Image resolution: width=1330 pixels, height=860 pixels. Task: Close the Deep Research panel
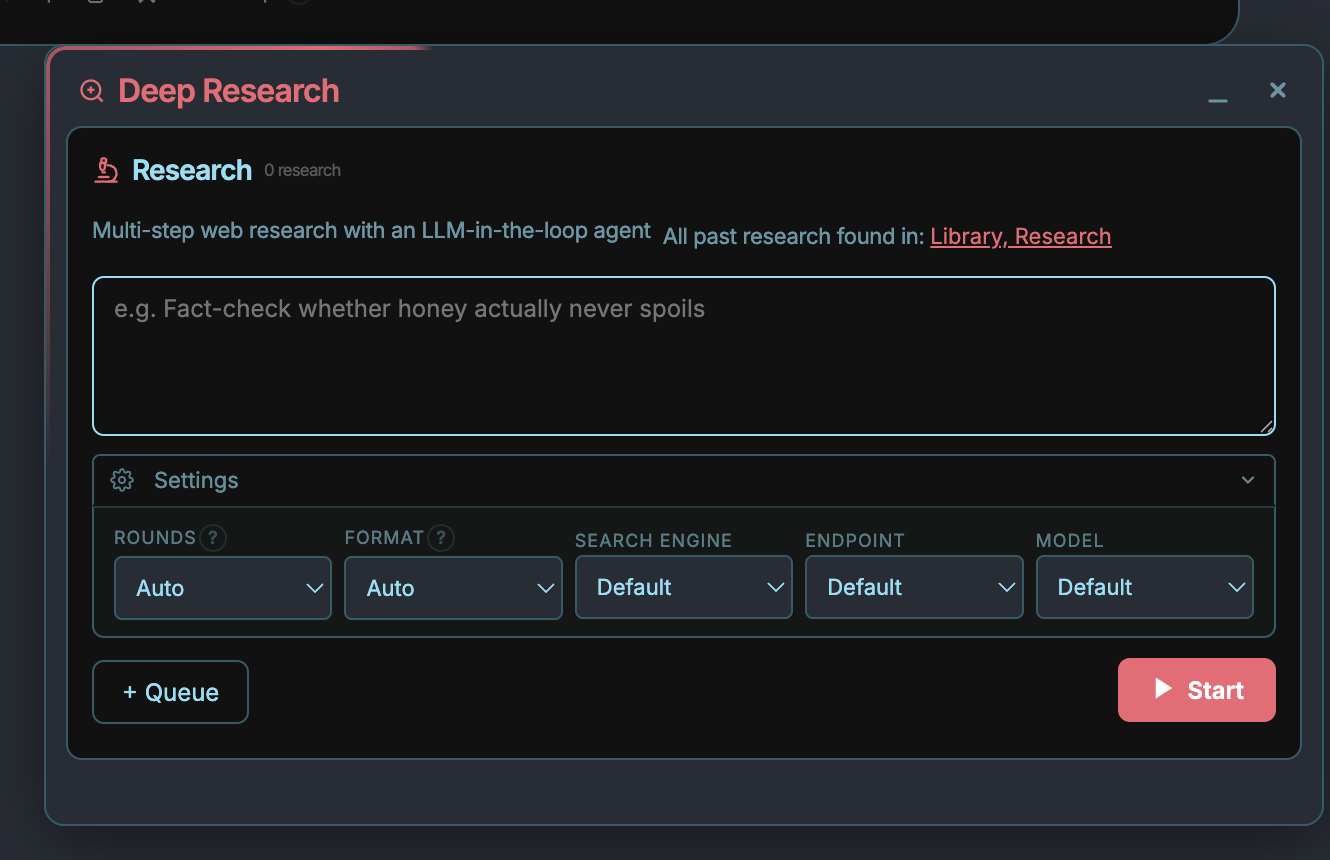point(1277,90)
